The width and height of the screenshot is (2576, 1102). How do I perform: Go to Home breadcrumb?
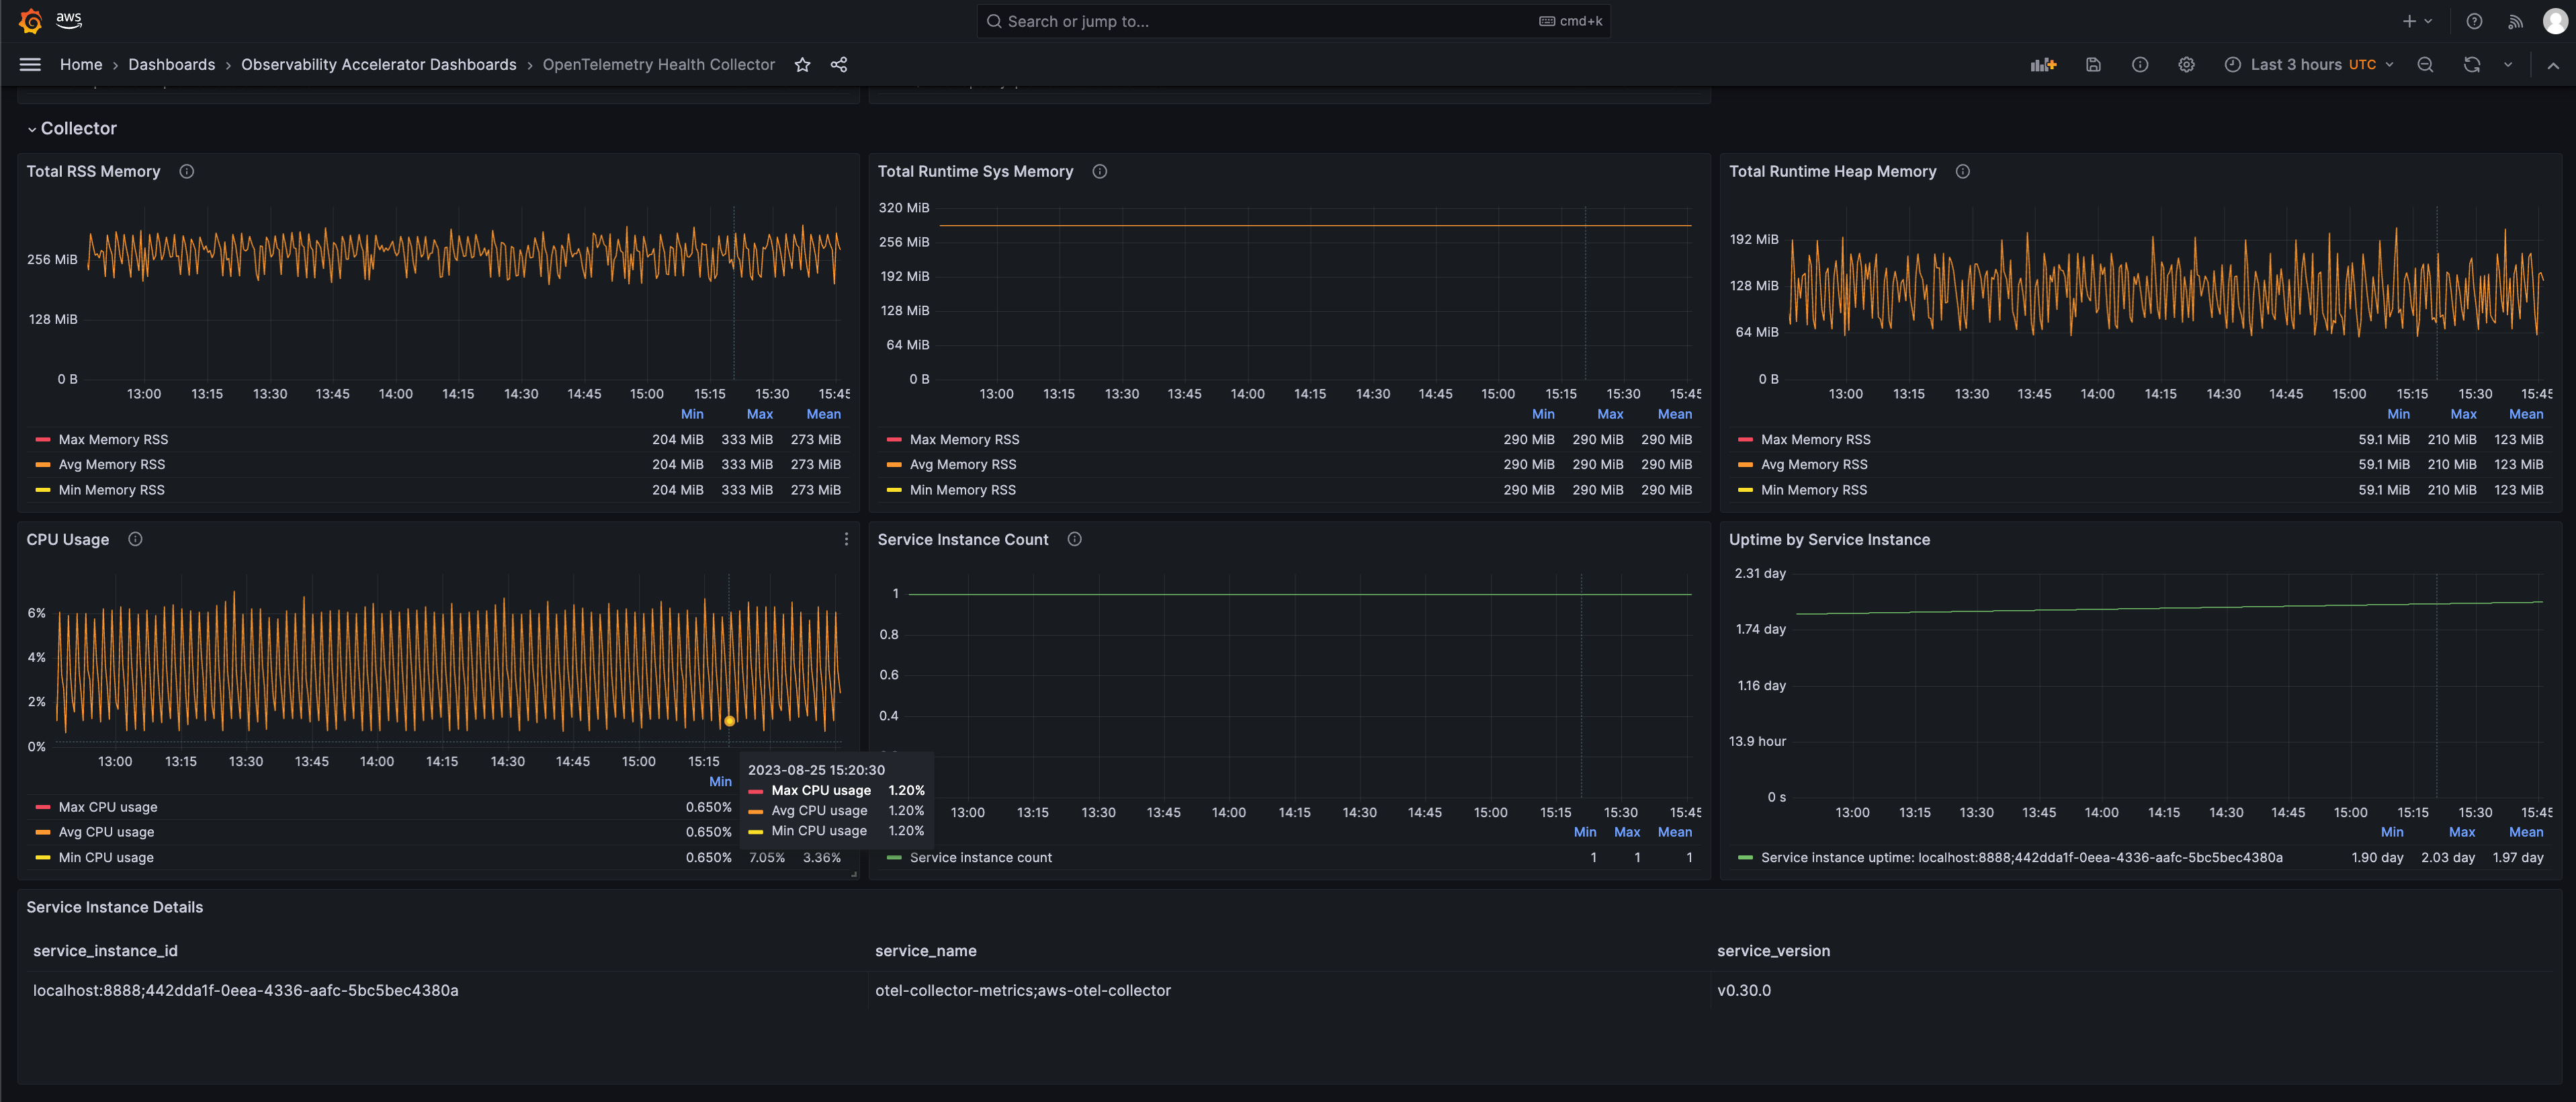tap(81, 65)
